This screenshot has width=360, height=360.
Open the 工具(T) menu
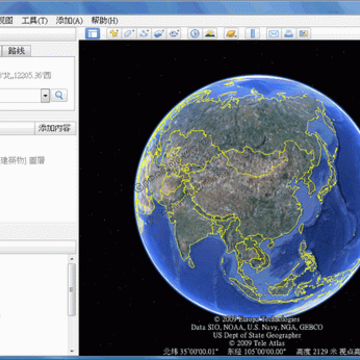coord(35,21)
